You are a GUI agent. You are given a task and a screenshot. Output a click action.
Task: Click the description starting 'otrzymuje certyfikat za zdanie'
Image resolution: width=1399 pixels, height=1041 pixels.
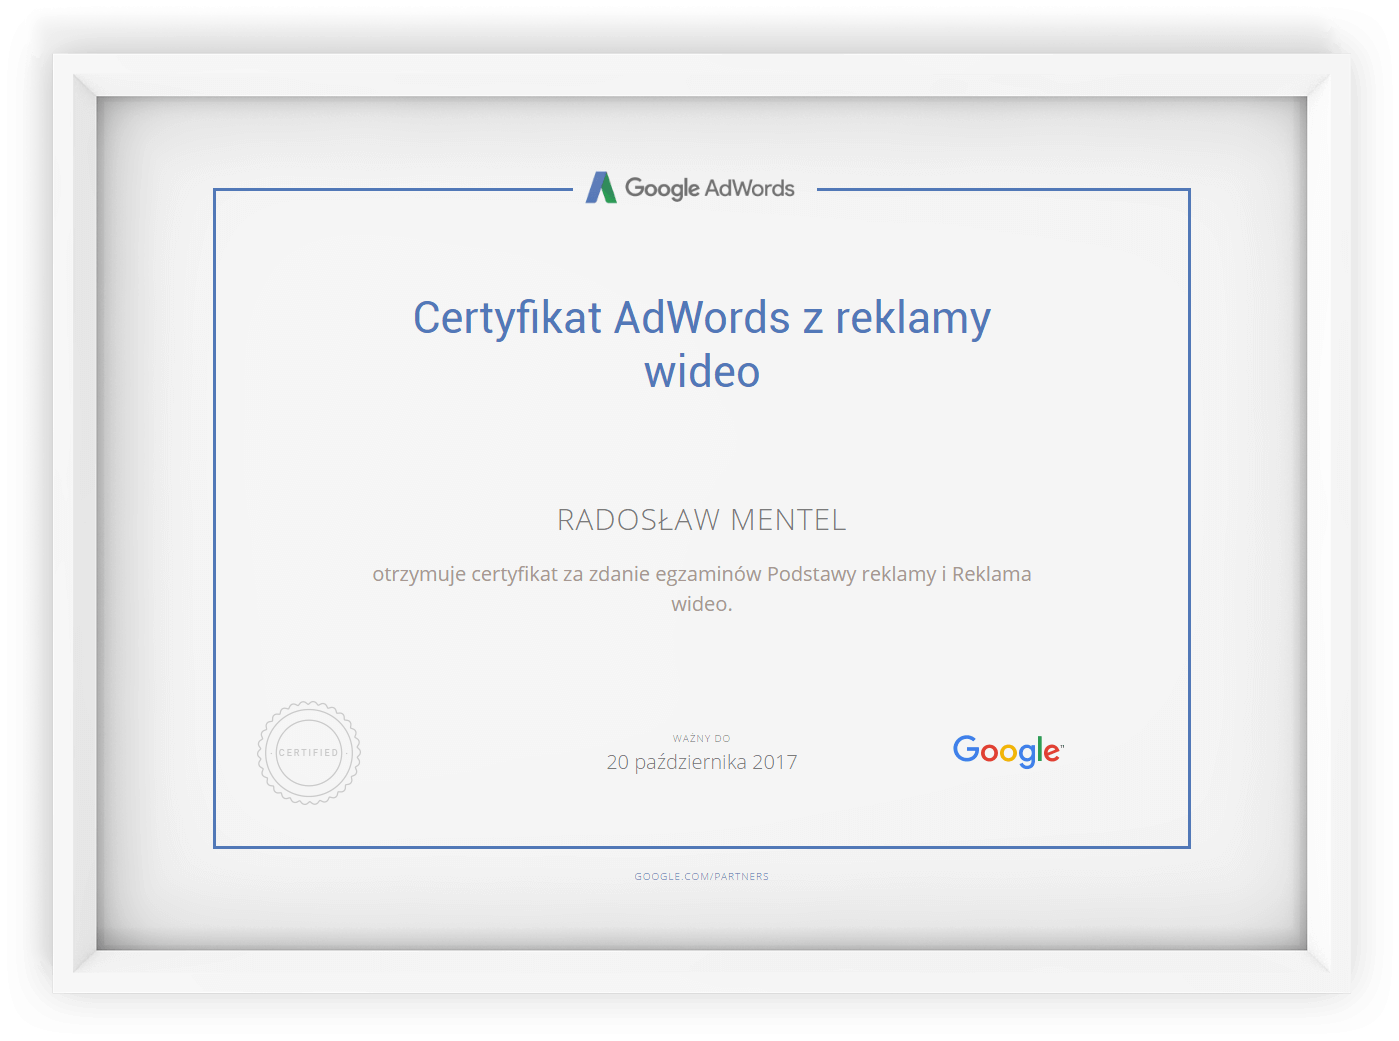point(702,589)
